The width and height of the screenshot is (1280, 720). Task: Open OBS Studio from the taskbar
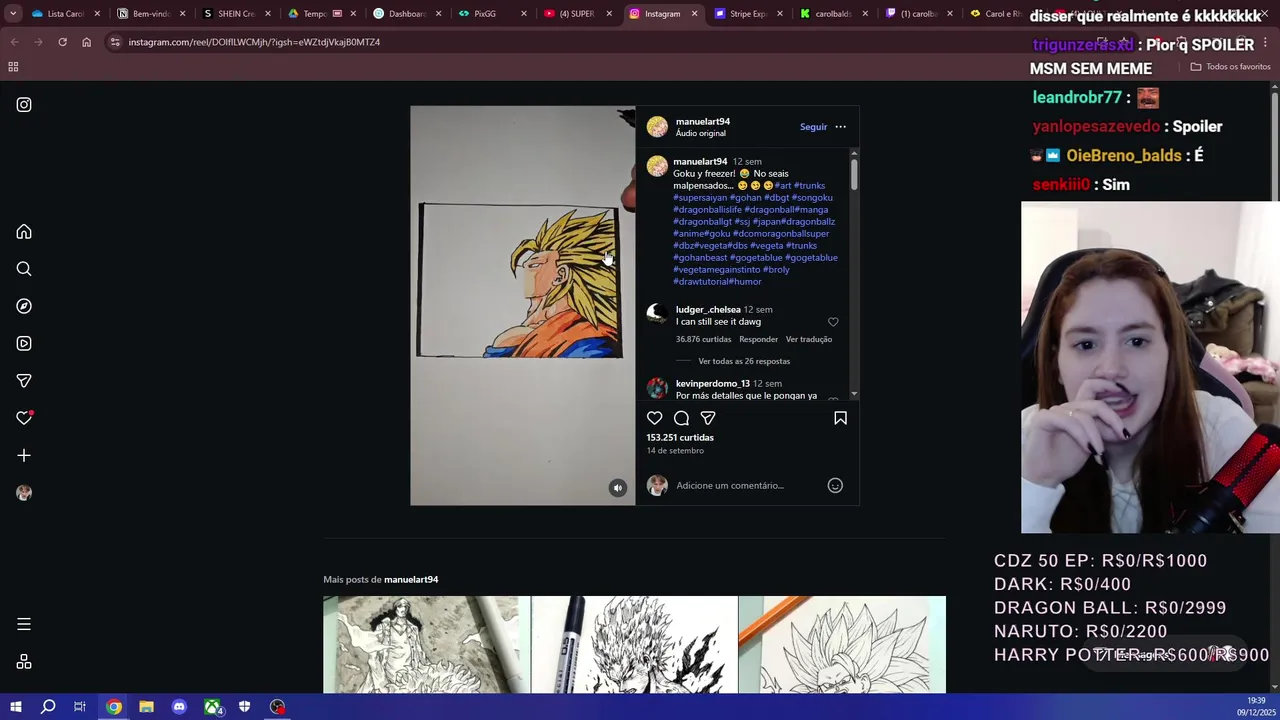click(277, 707)
